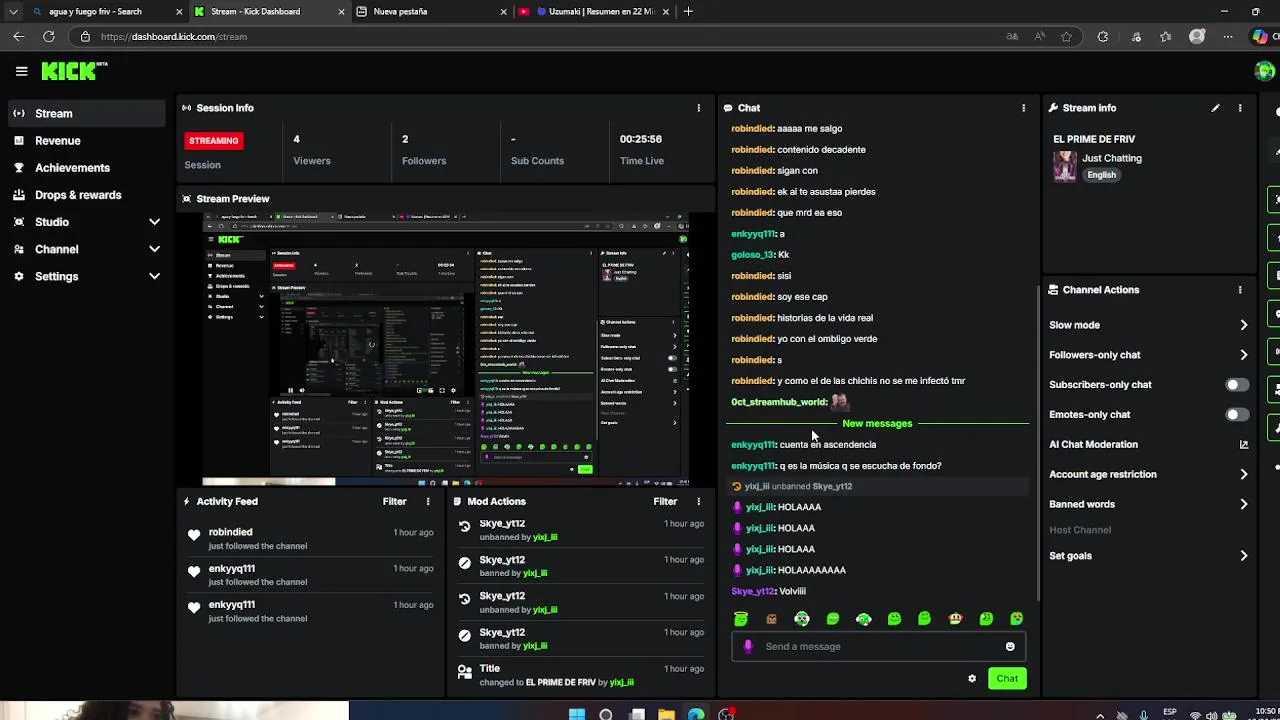1280x720 pixels.
Task: Click the English language tag
Action: [x=1101, y=175]
